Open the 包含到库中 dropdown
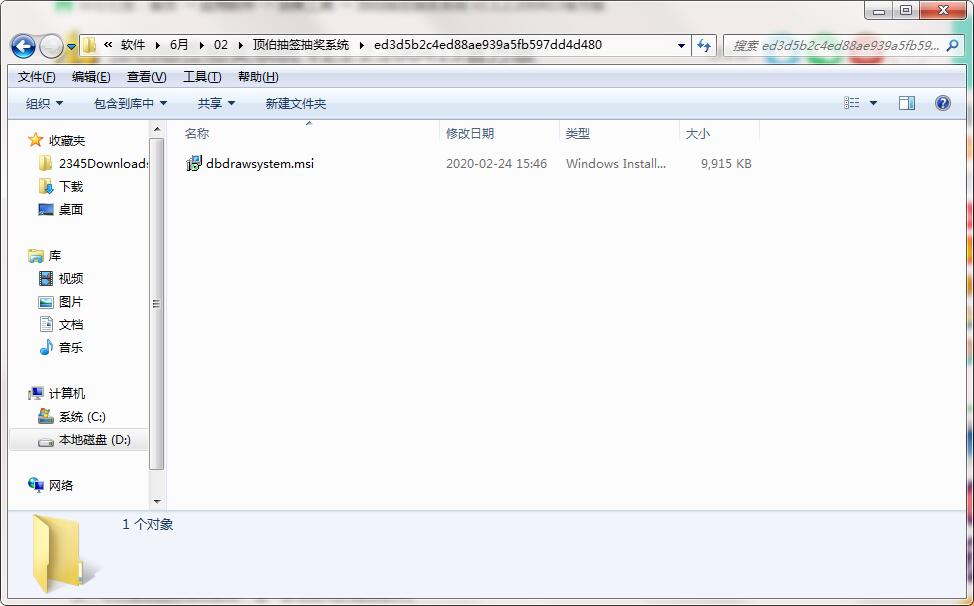The width and height of the screenshot is (974, 606). coord(130,104)
